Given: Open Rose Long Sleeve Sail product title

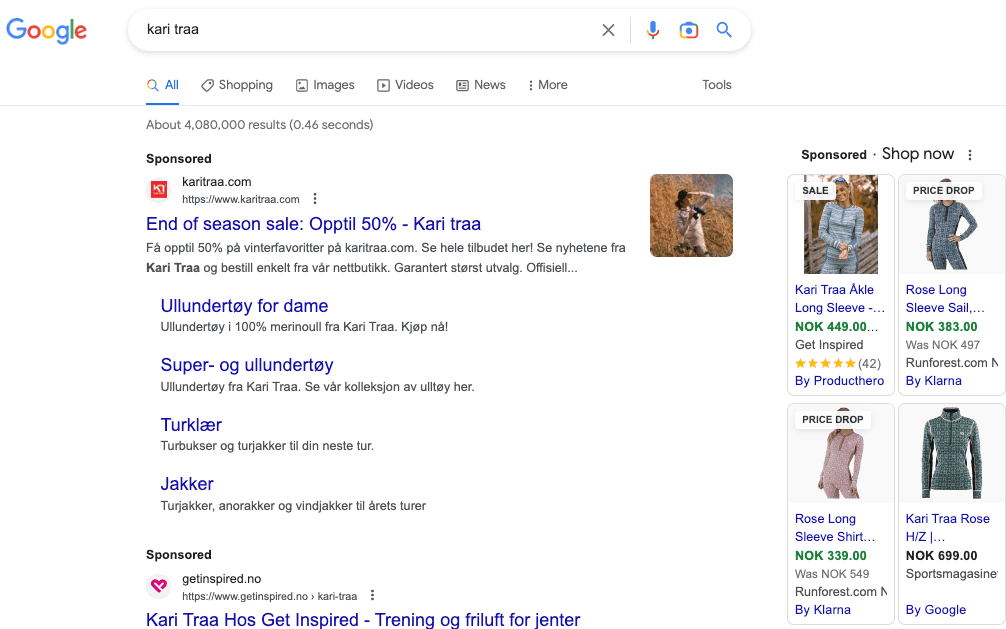Looking at the screenshot, I should pos(945,299).
